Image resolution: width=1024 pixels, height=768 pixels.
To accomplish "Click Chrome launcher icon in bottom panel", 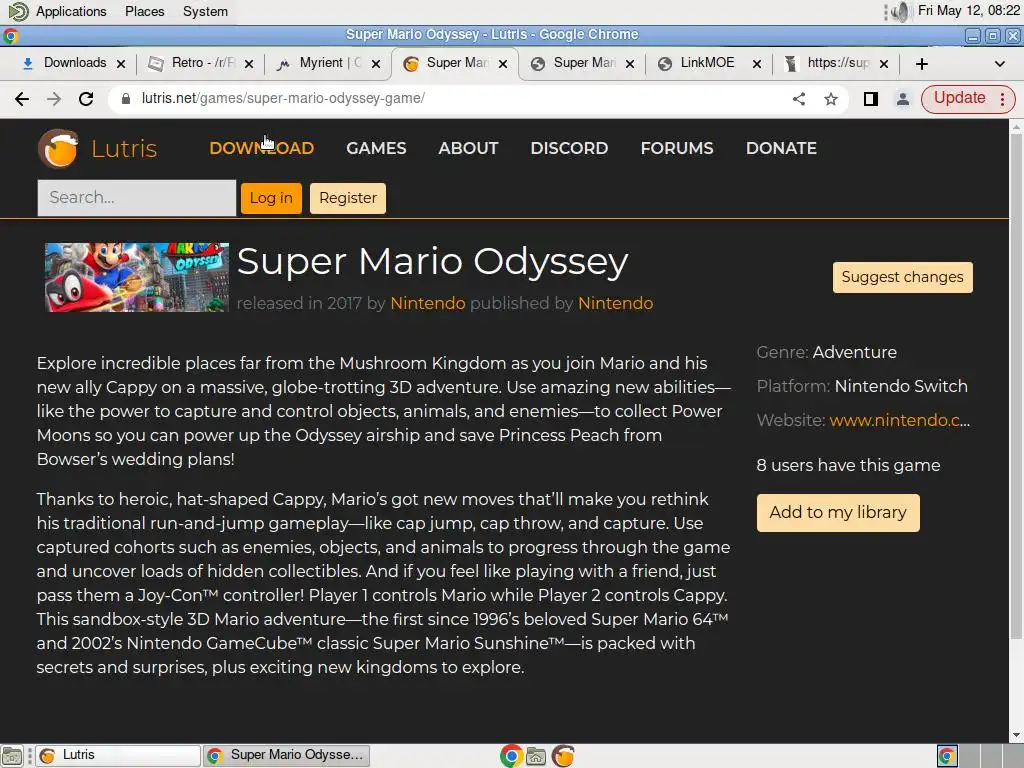I will pyautogui.click(x=511, y=756).
